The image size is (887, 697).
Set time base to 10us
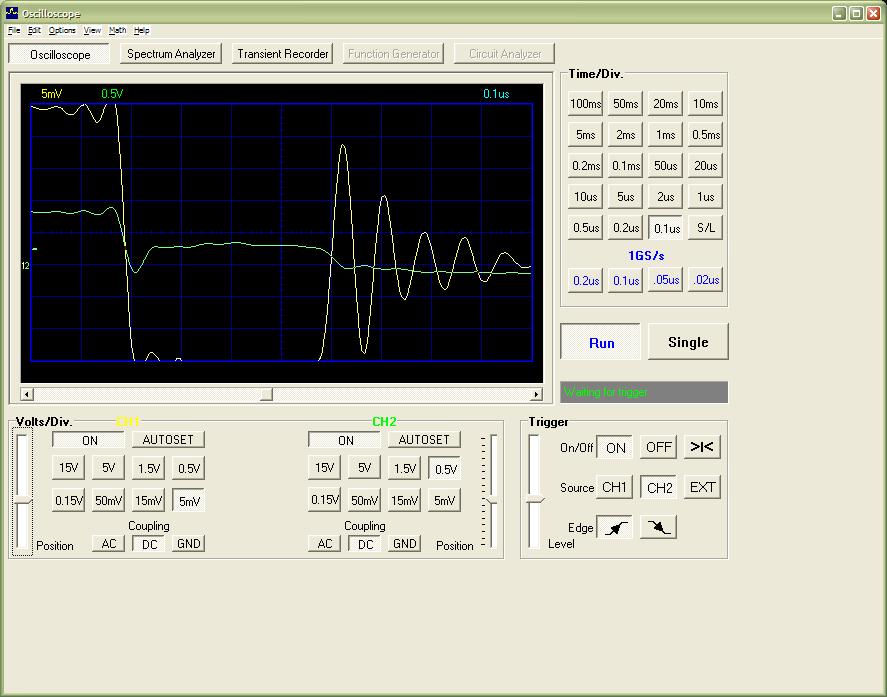[585, 196]
